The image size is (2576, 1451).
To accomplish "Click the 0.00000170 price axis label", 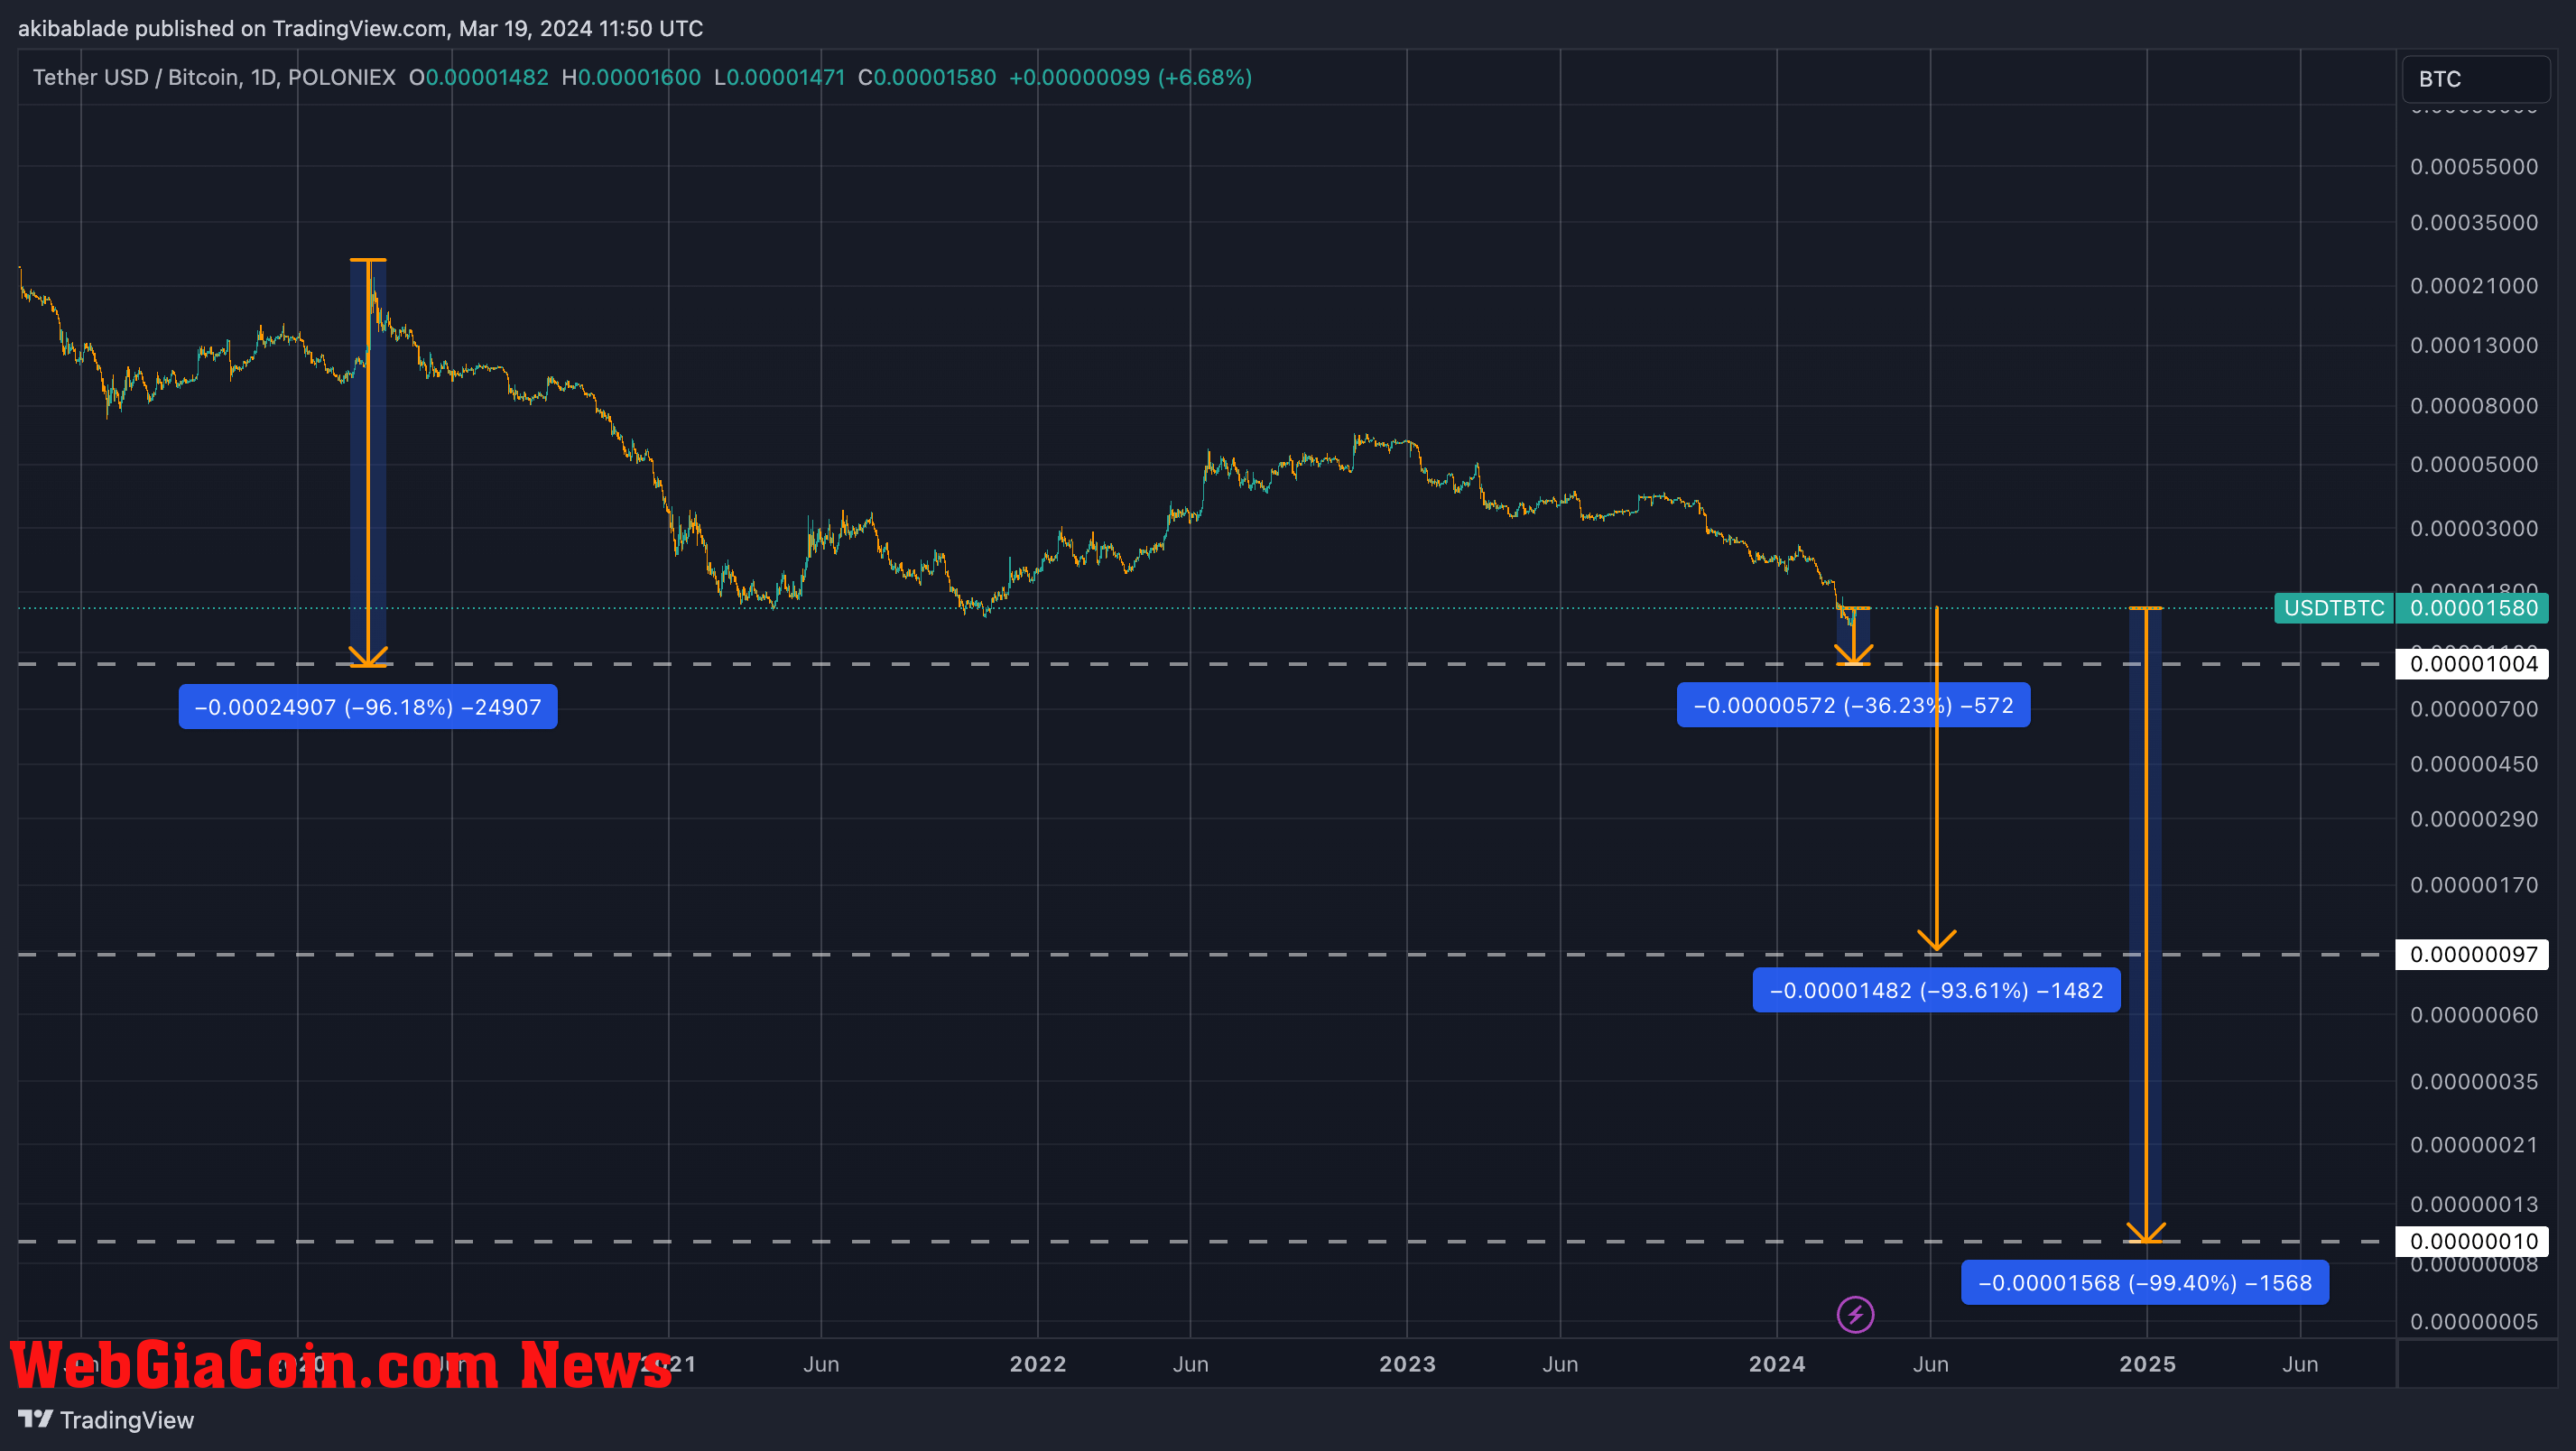I will [x=2474, y=886].
